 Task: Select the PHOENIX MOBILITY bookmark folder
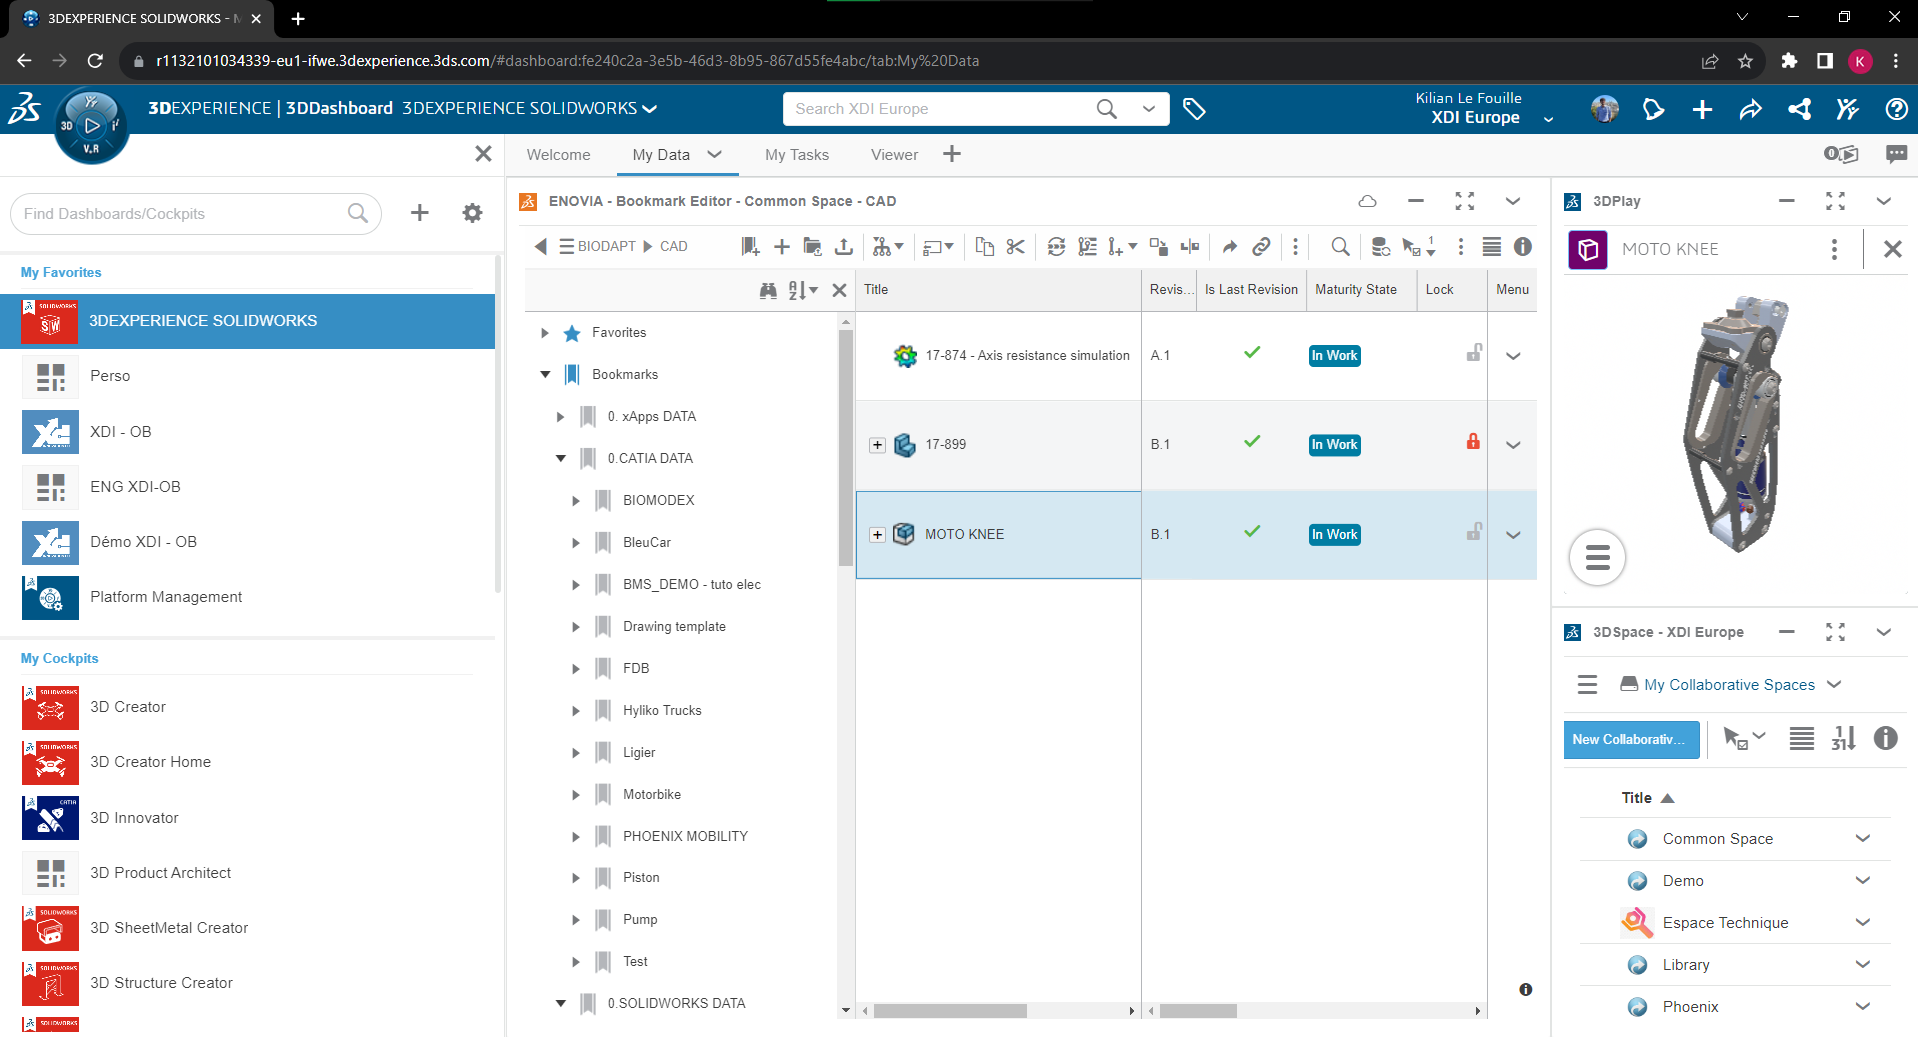[x=685, y=836]
